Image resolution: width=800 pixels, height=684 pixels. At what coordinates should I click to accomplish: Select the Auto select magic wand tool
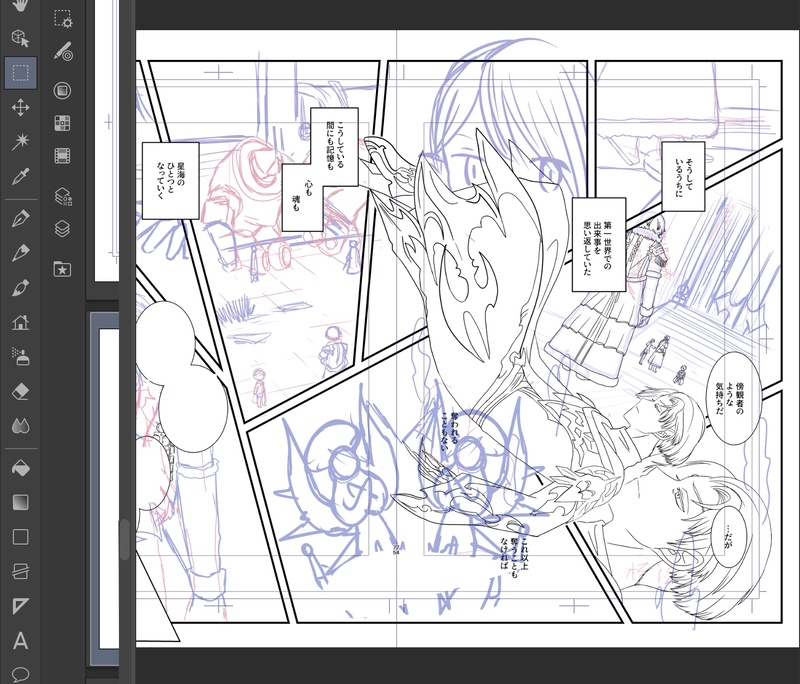pyautogui.click(x=20, y=142)
